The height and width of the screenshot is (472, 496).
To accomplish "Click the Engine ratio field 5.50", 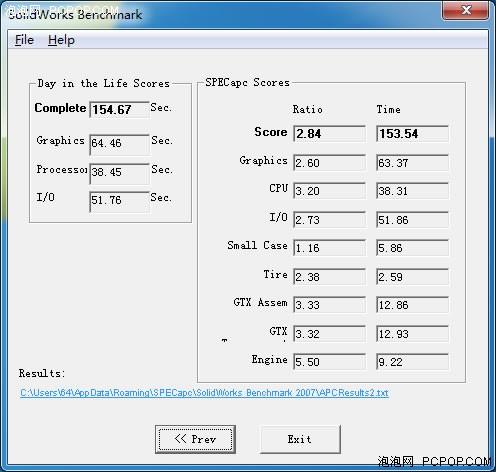I will [x=329, y=362].
